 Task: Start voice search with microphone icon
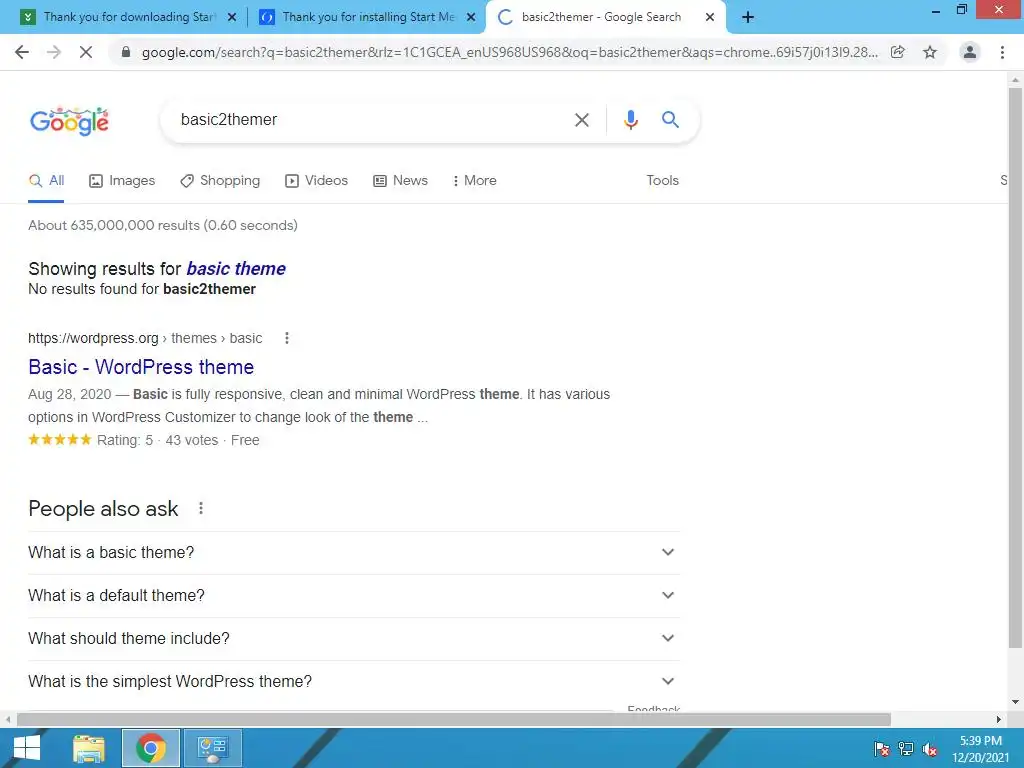[630, 120]
